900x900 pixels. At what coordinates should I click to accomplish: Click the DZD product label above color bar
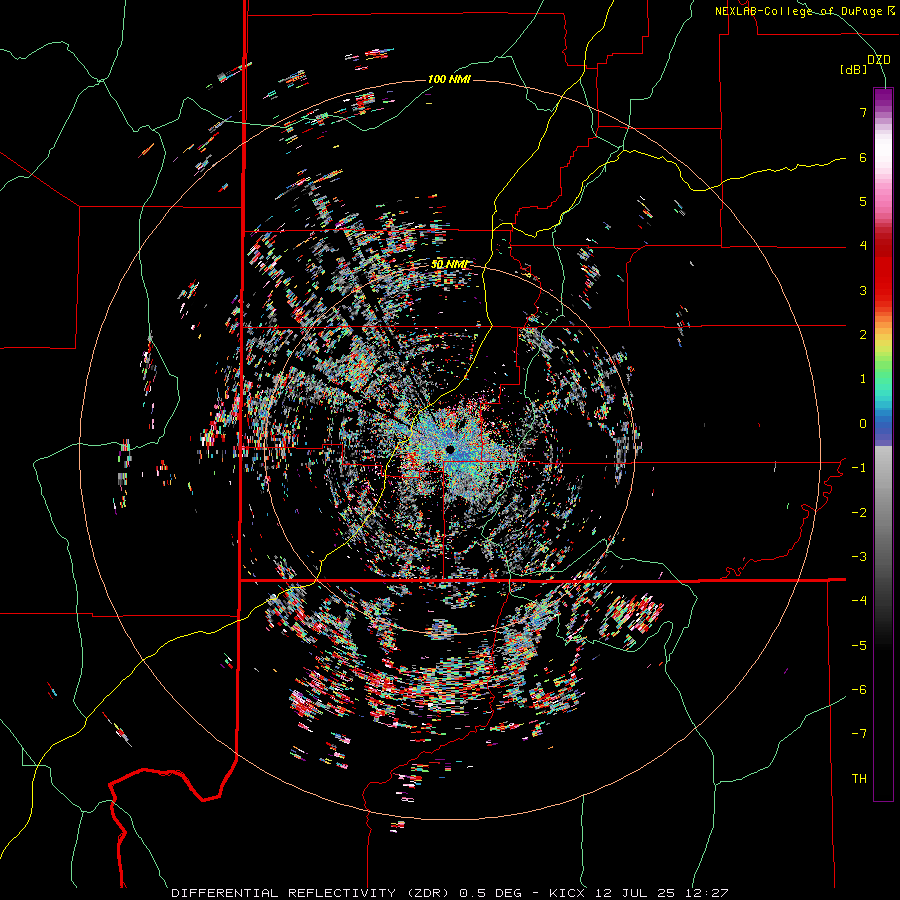click(878, 60)
